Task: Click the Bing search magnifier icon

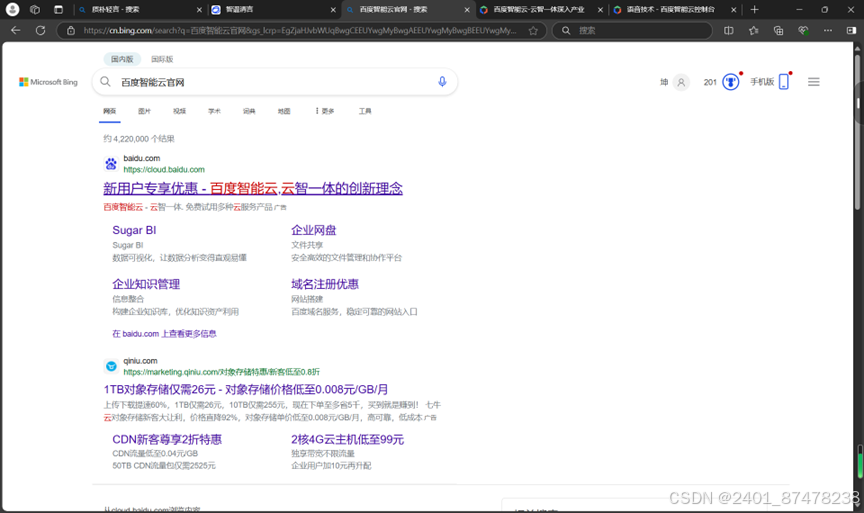Action: pyautogui.click(x=105, y=82)
